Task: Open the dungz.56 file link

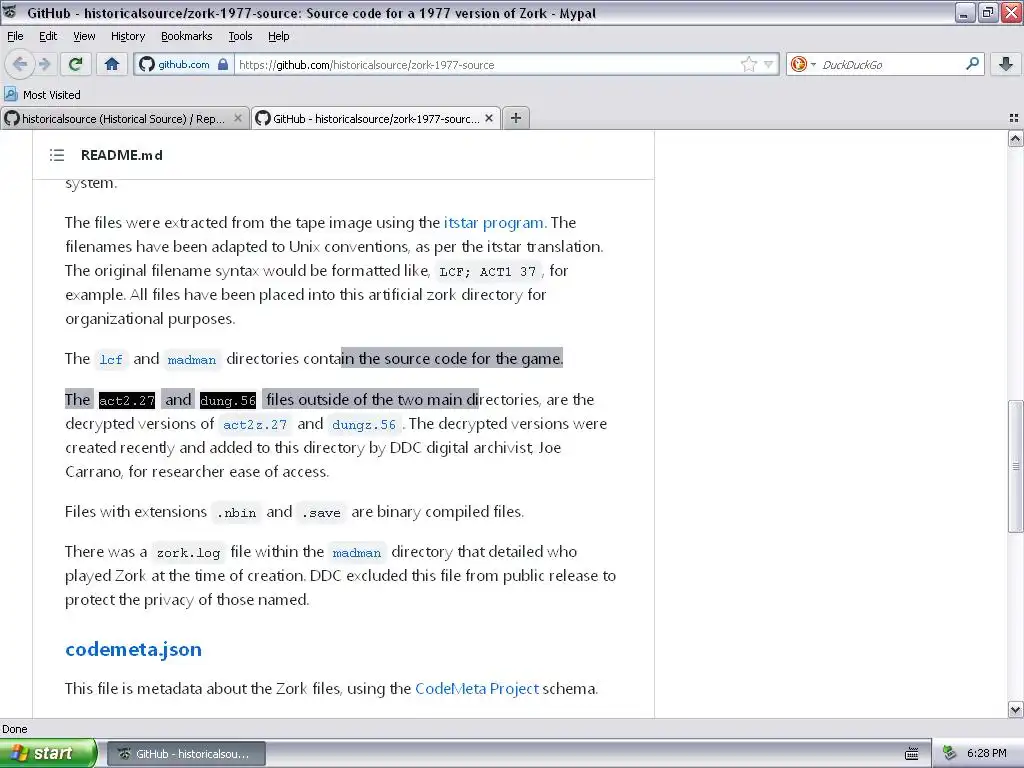Action: pyautogui.click(x=364, y=424)
